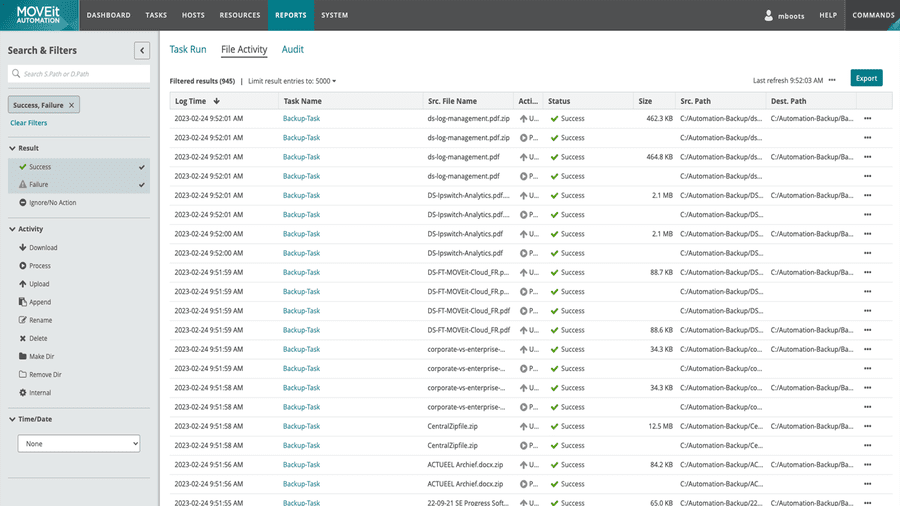Filter by Internal activity gear icon
900x506 pixels.
tap(22, 393)
